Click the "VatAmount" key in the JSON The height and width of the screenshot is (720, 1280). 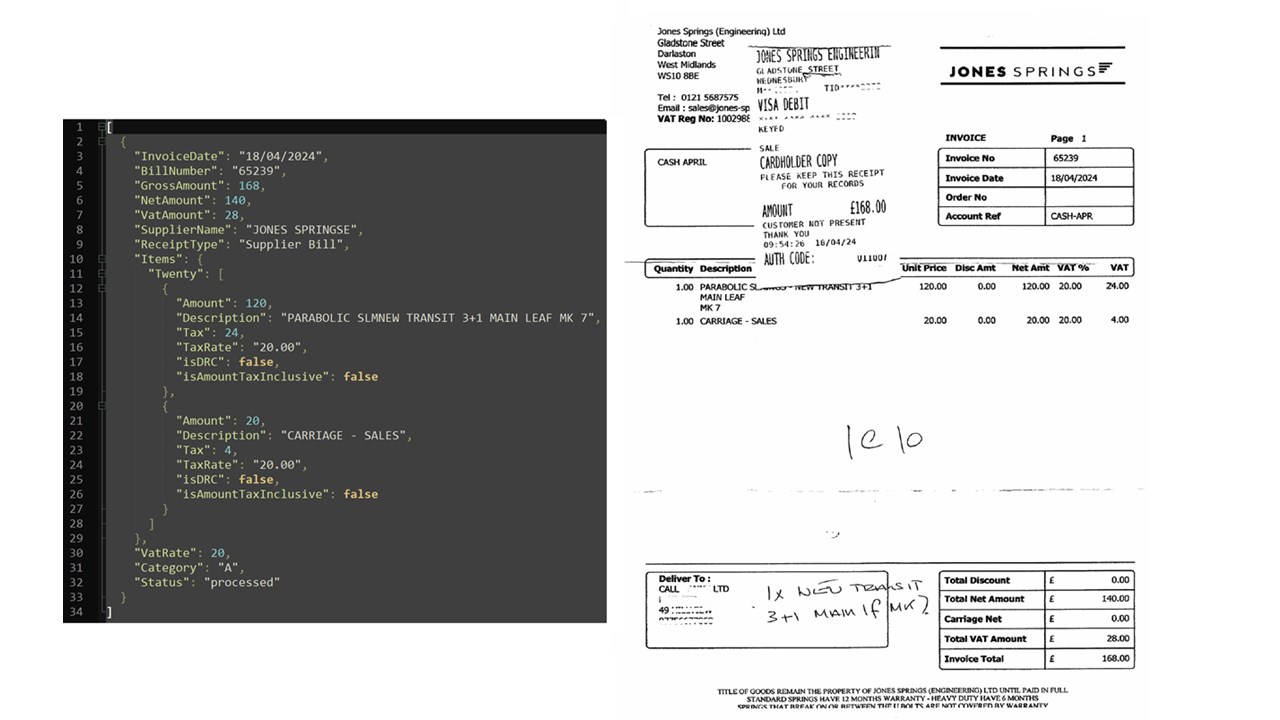[175, 215]
